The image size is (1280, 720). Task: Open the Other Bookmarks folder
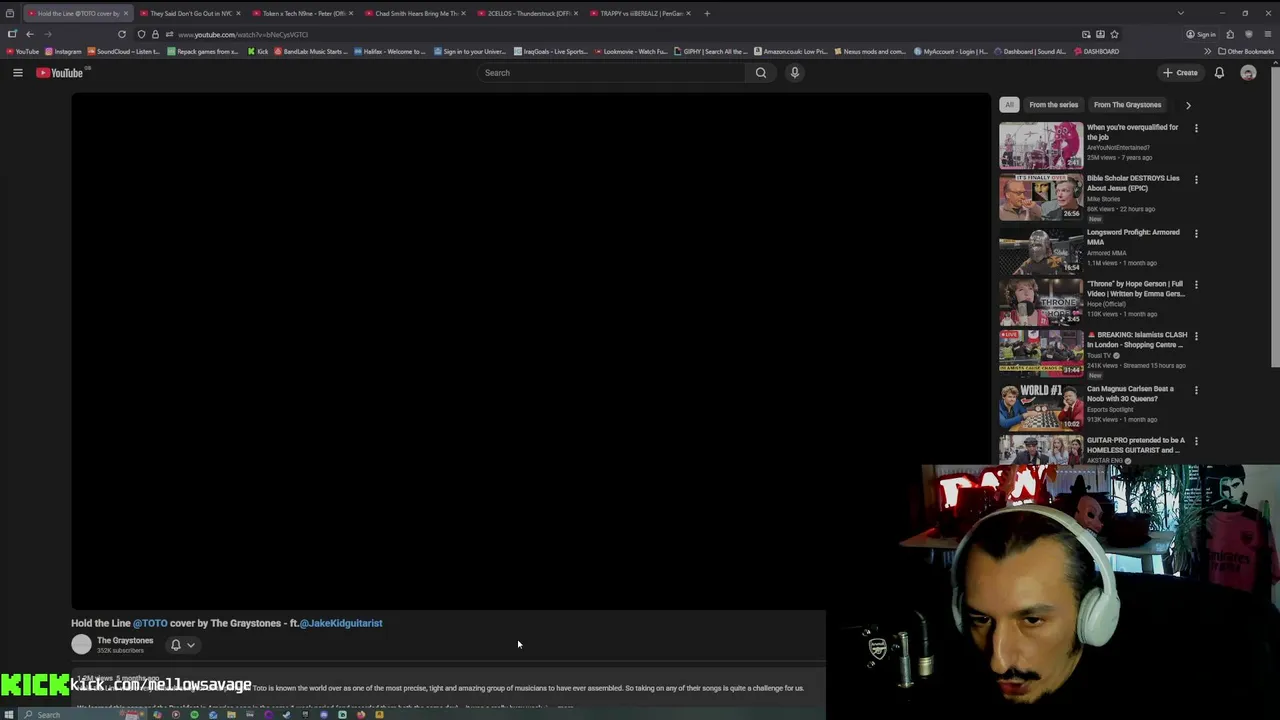pyautogui.click(x=1246, y=51)
